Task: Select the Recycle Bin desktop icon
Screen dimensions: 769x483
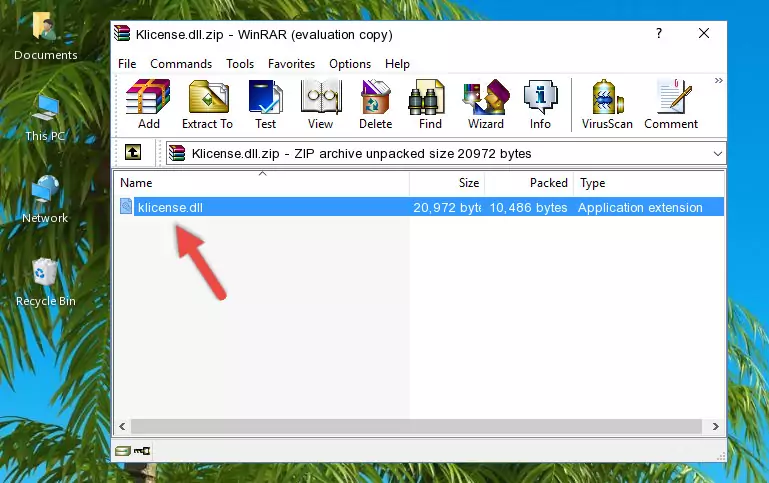Action: click(46, 282)
